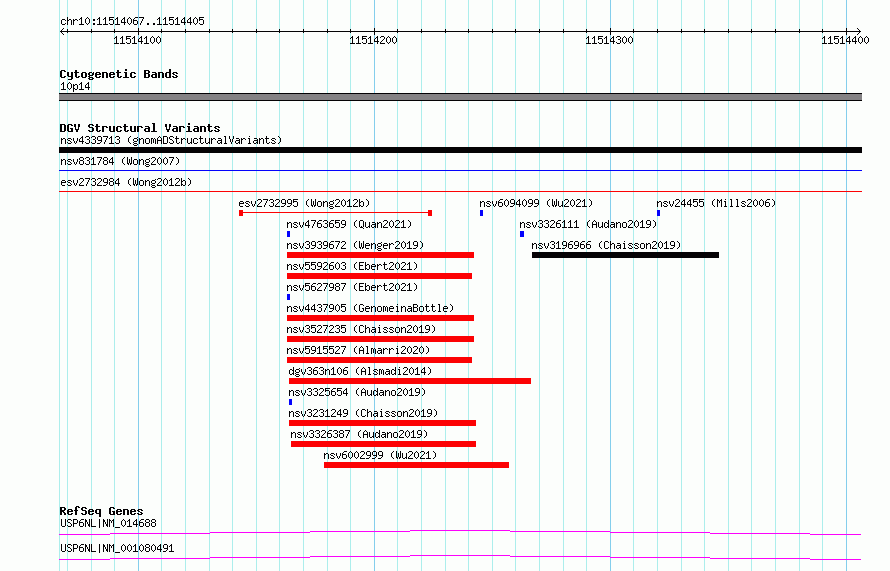Open nsv4763659 (Quan2021) variant label
Image resolution: width=890 pixels, height=571 pixels.
click(349, 224)
